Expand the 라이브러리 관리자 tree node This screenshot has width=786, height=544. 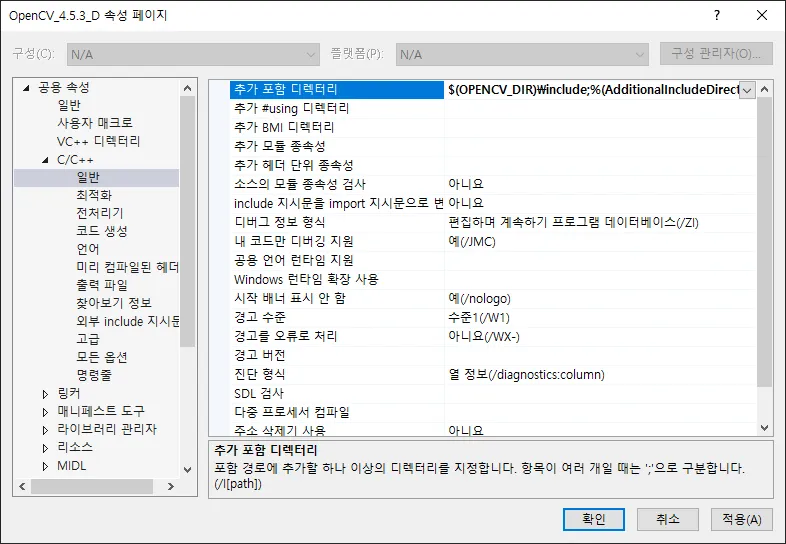coord(45,430)
